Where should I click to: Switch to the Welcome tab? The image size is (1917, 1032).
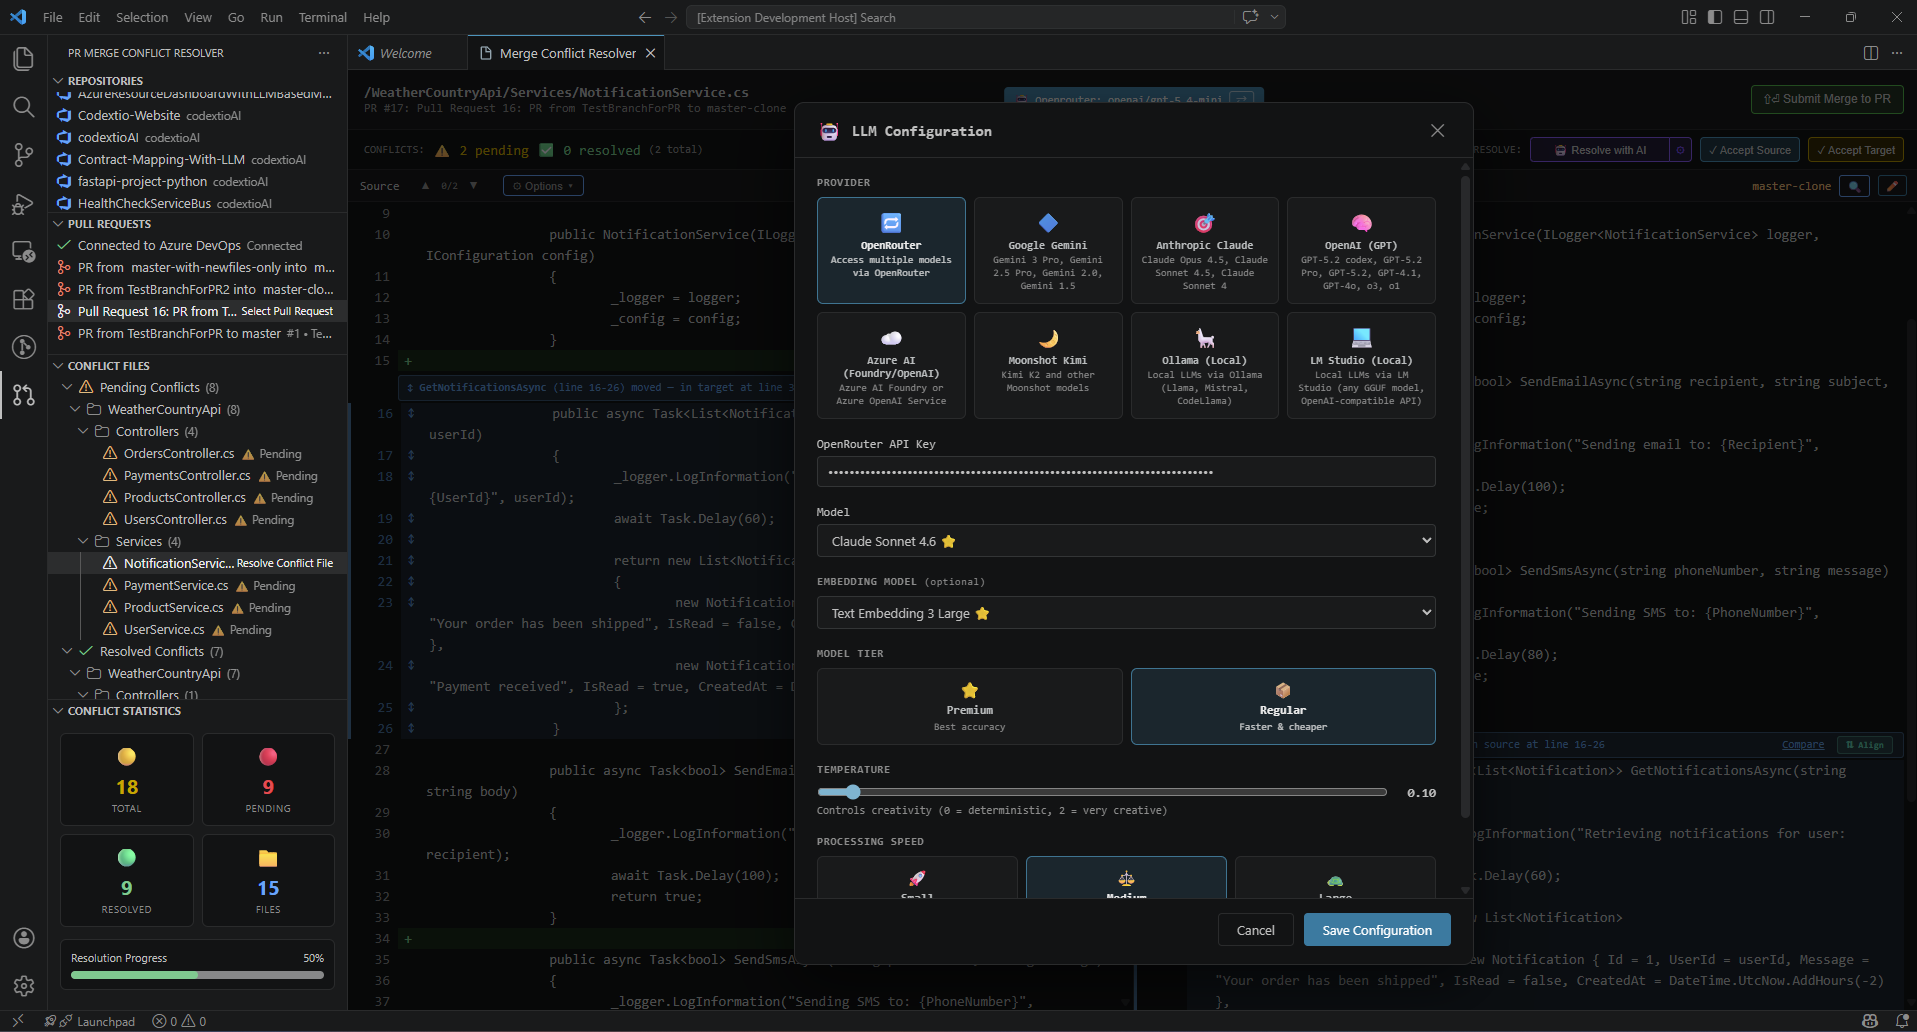click(407, 53)
